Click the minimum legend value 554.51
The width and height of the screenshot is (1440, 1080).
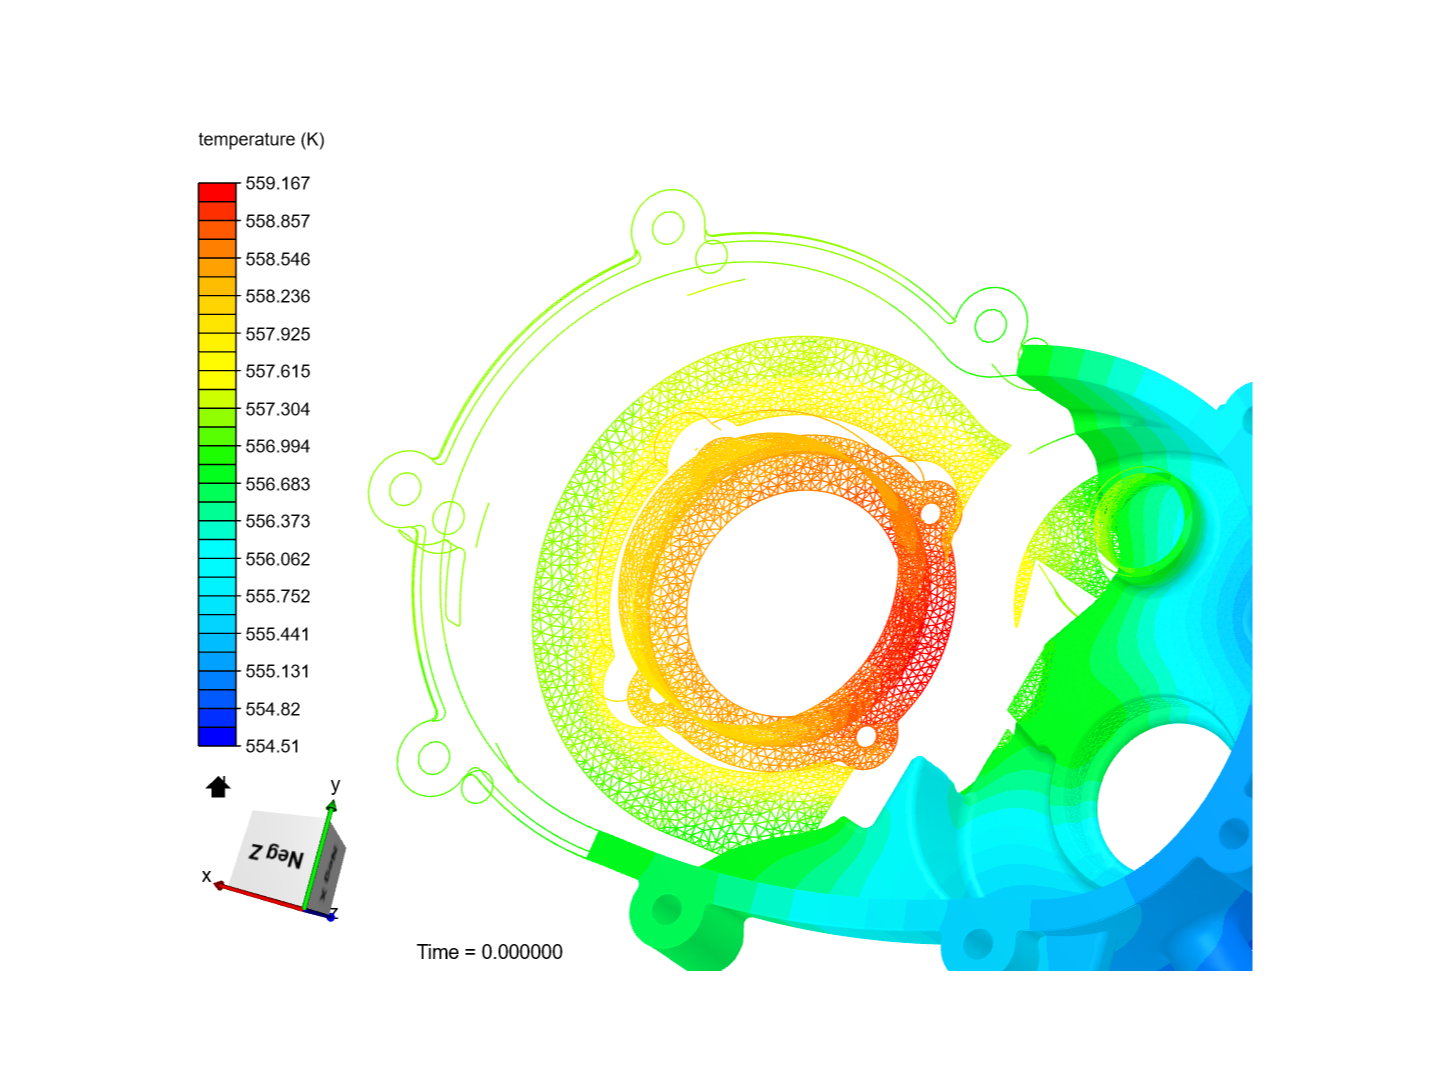[273, 746]
